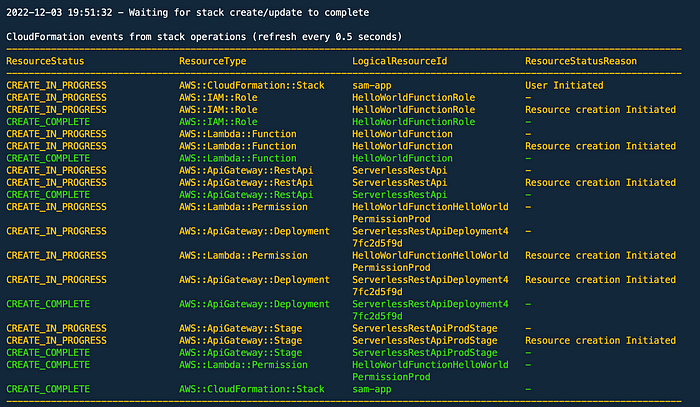Click the green HelloWorldFunction logical ID
The image size is (700, 407).
[x=402, y=158]
